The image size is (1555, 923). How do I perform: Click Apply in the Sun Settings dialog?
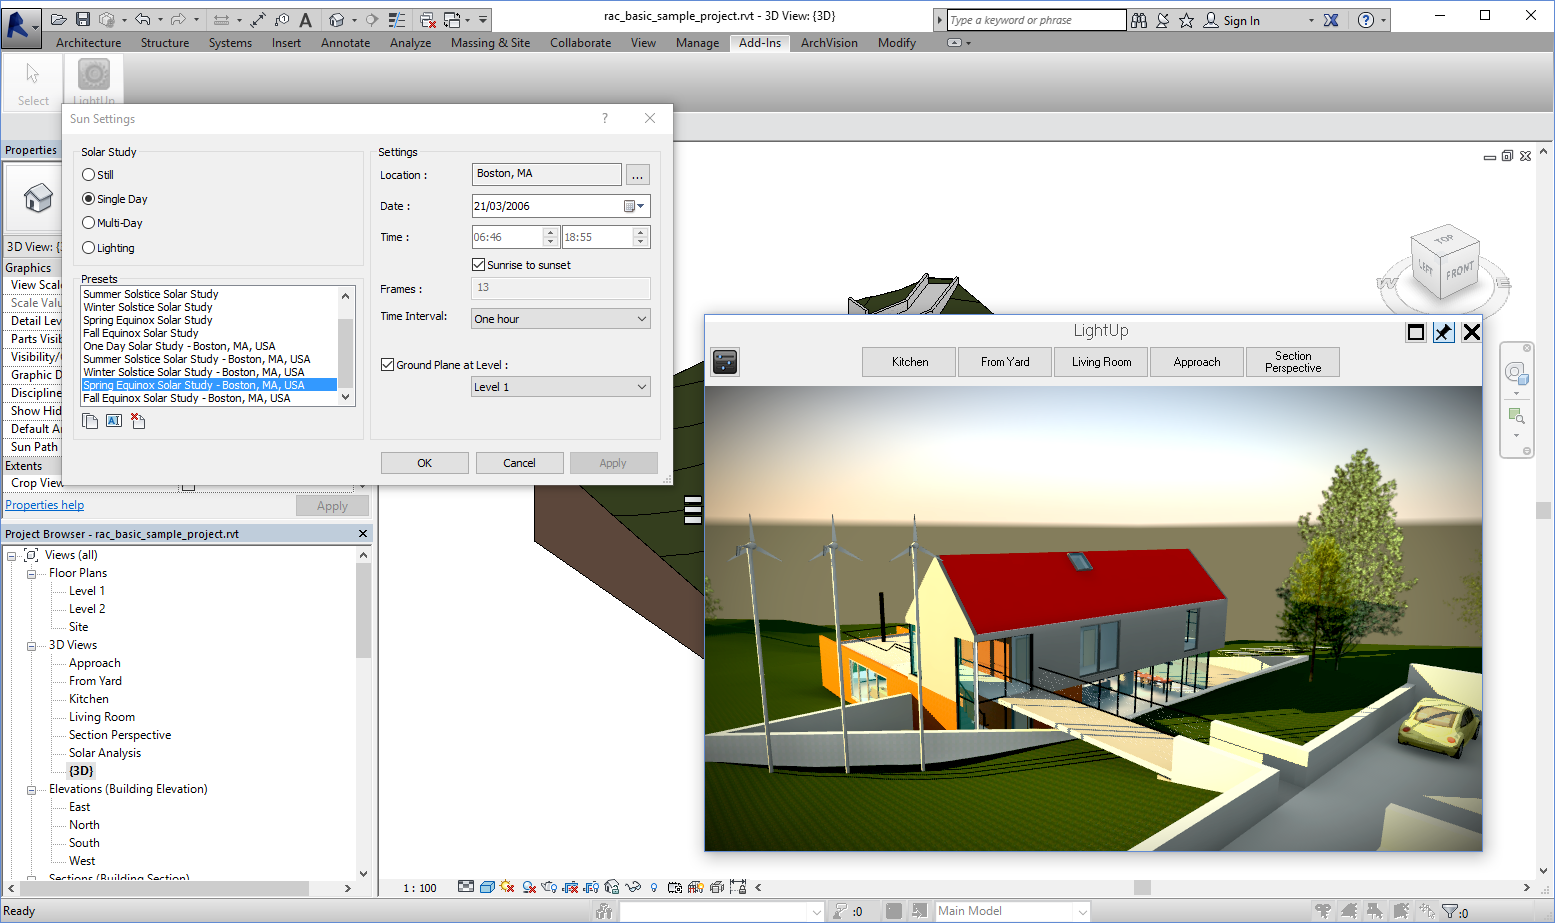[613, 462]
